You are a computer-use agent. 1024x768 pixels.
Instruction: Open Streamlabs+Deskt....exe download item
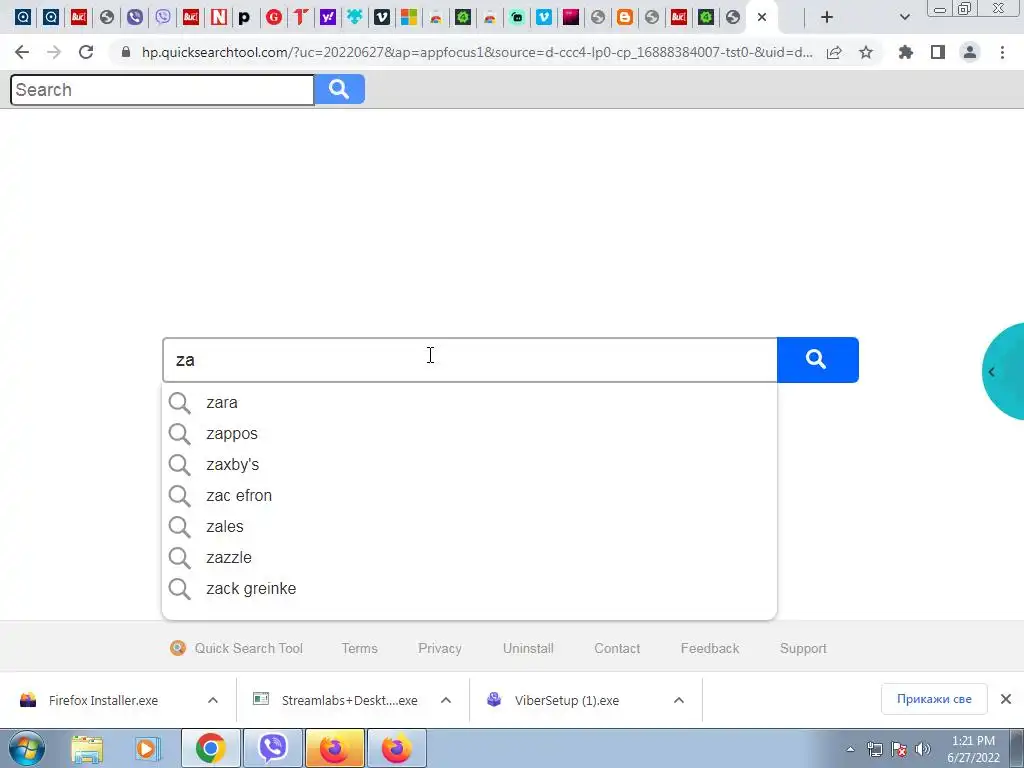(349, 700)
